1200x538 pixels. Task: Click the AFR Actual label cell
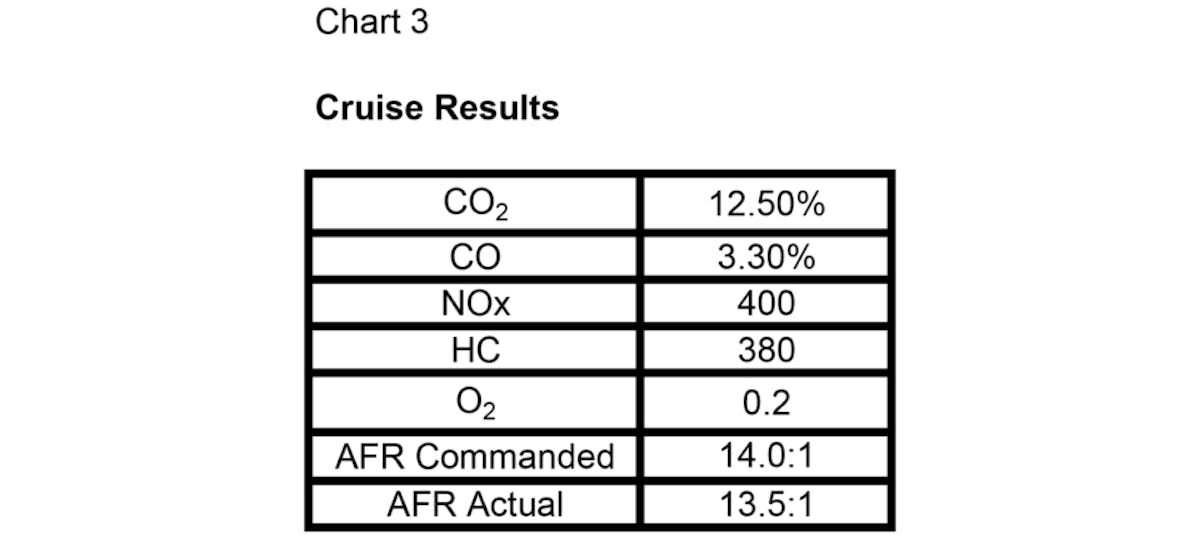(x=475, y=503)
